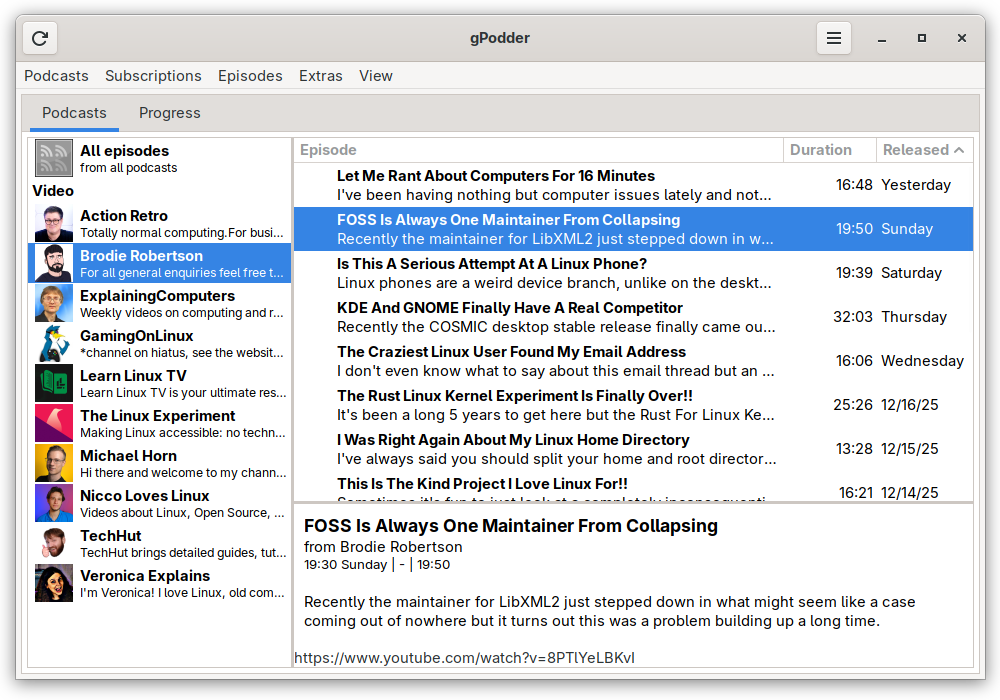Select episode 'The Craziest Linux User'
1000x700 pixels.
(633, 361)
